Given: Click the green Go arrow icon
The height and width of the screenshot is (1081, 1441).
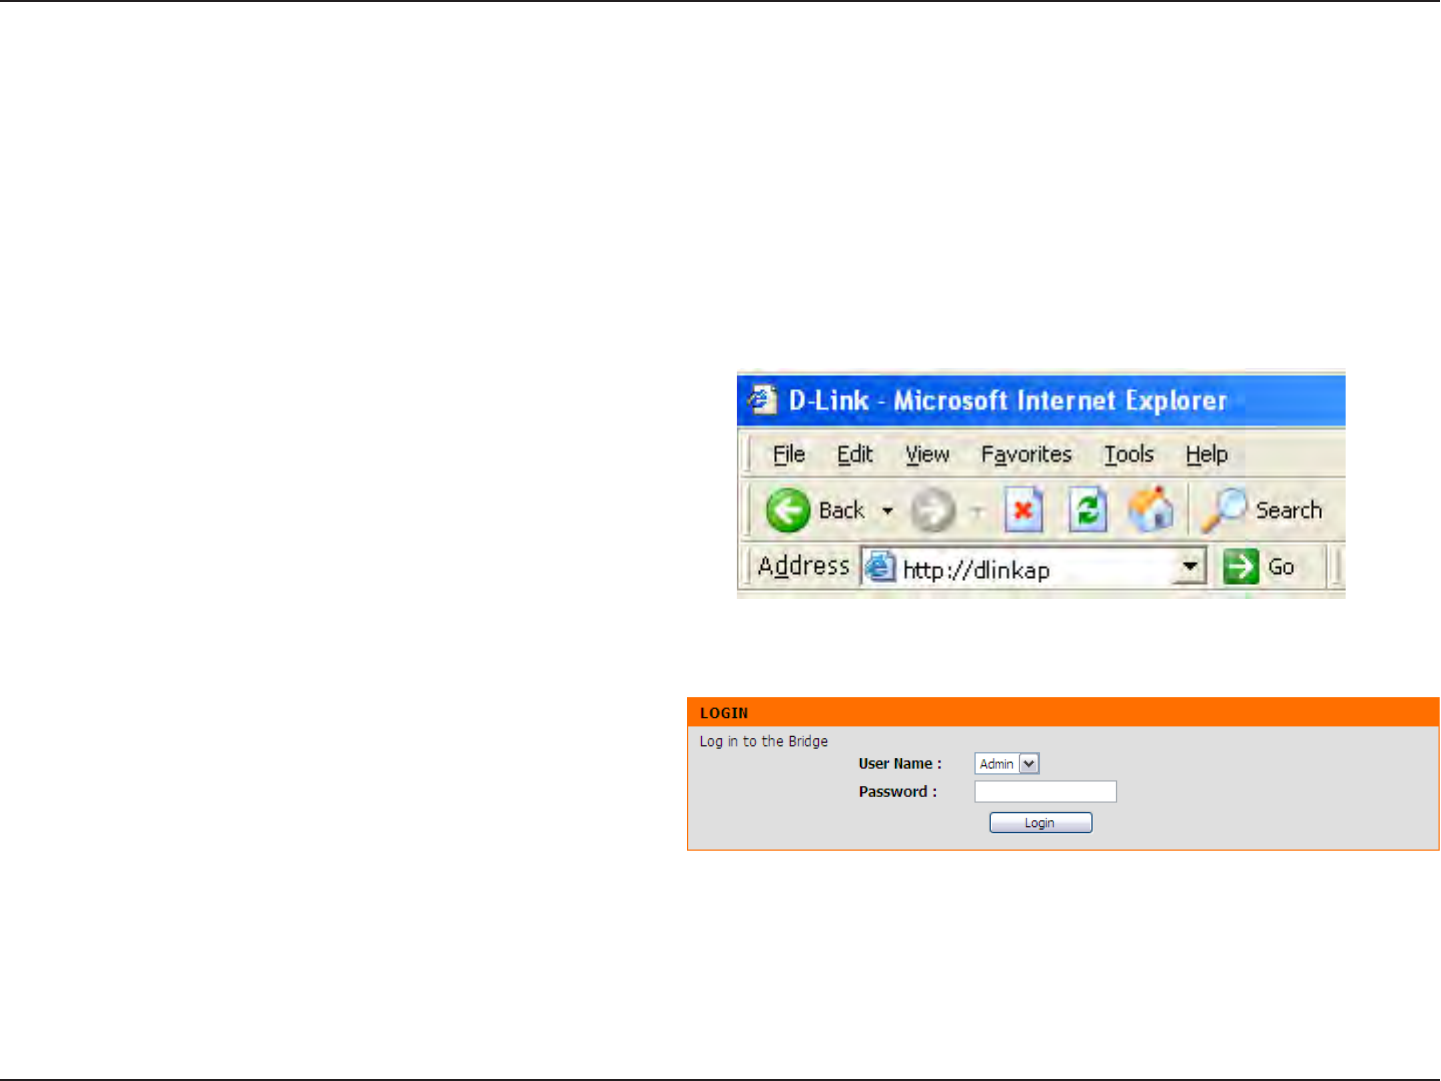Looking at the screenshot, I should coord(1241,567).
